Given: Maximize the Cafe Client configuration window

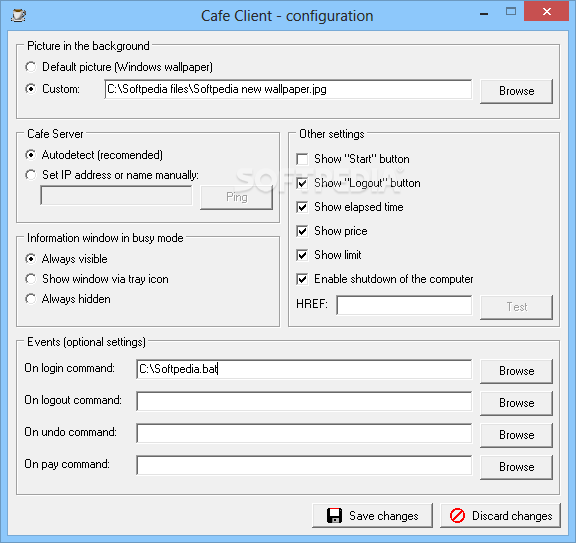Looking at the screenshot, I should (x=511, y=12).
